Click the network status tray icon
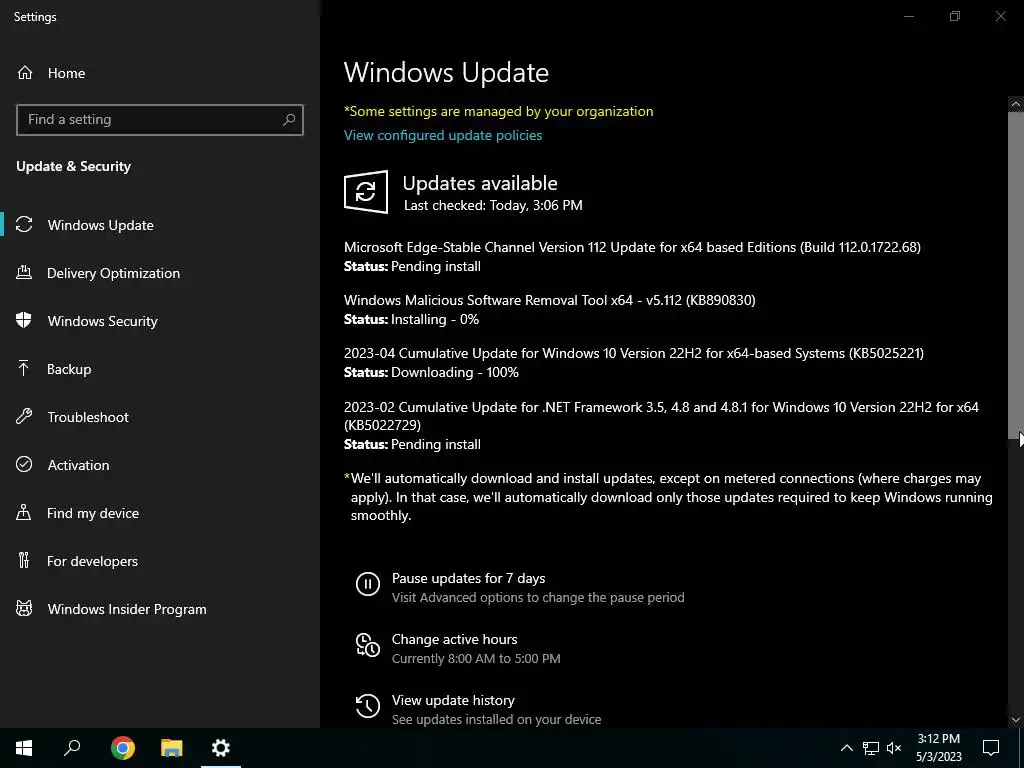The width and height of the screenshot is (1024, 768). tap(871, 748)
